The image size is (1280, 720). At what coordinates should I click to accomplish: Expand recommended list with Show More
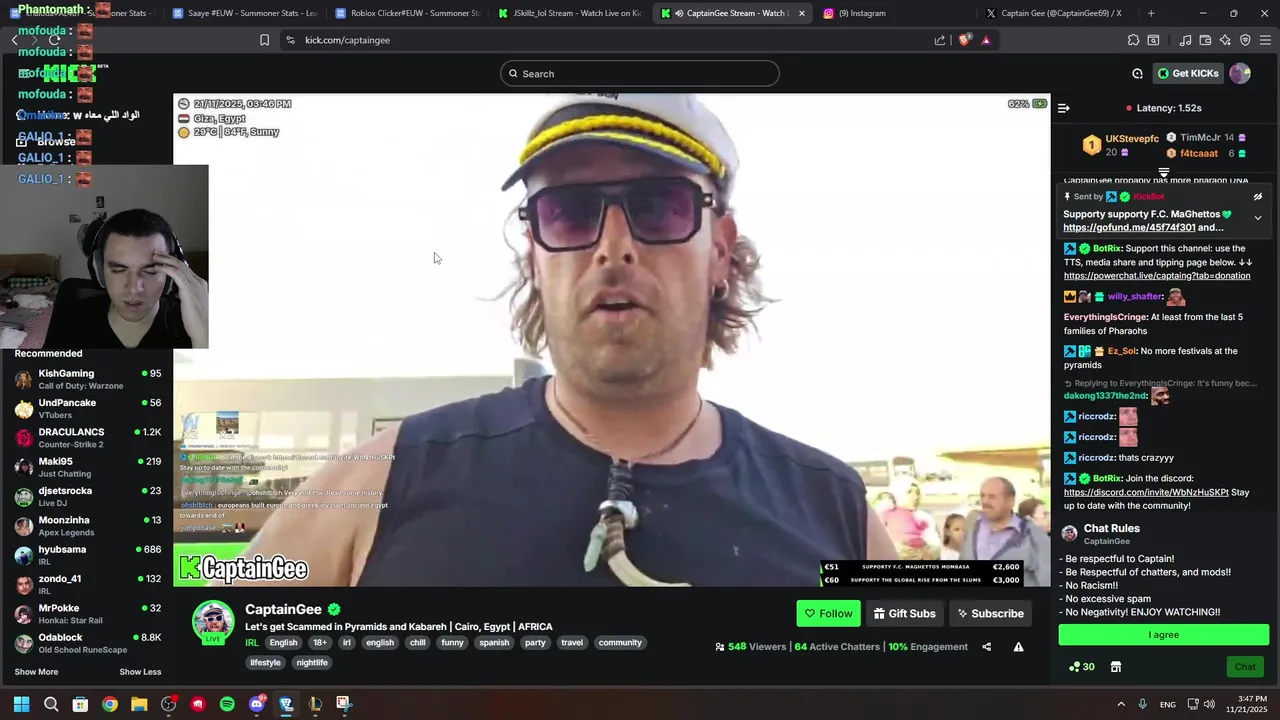coord(36,672)
